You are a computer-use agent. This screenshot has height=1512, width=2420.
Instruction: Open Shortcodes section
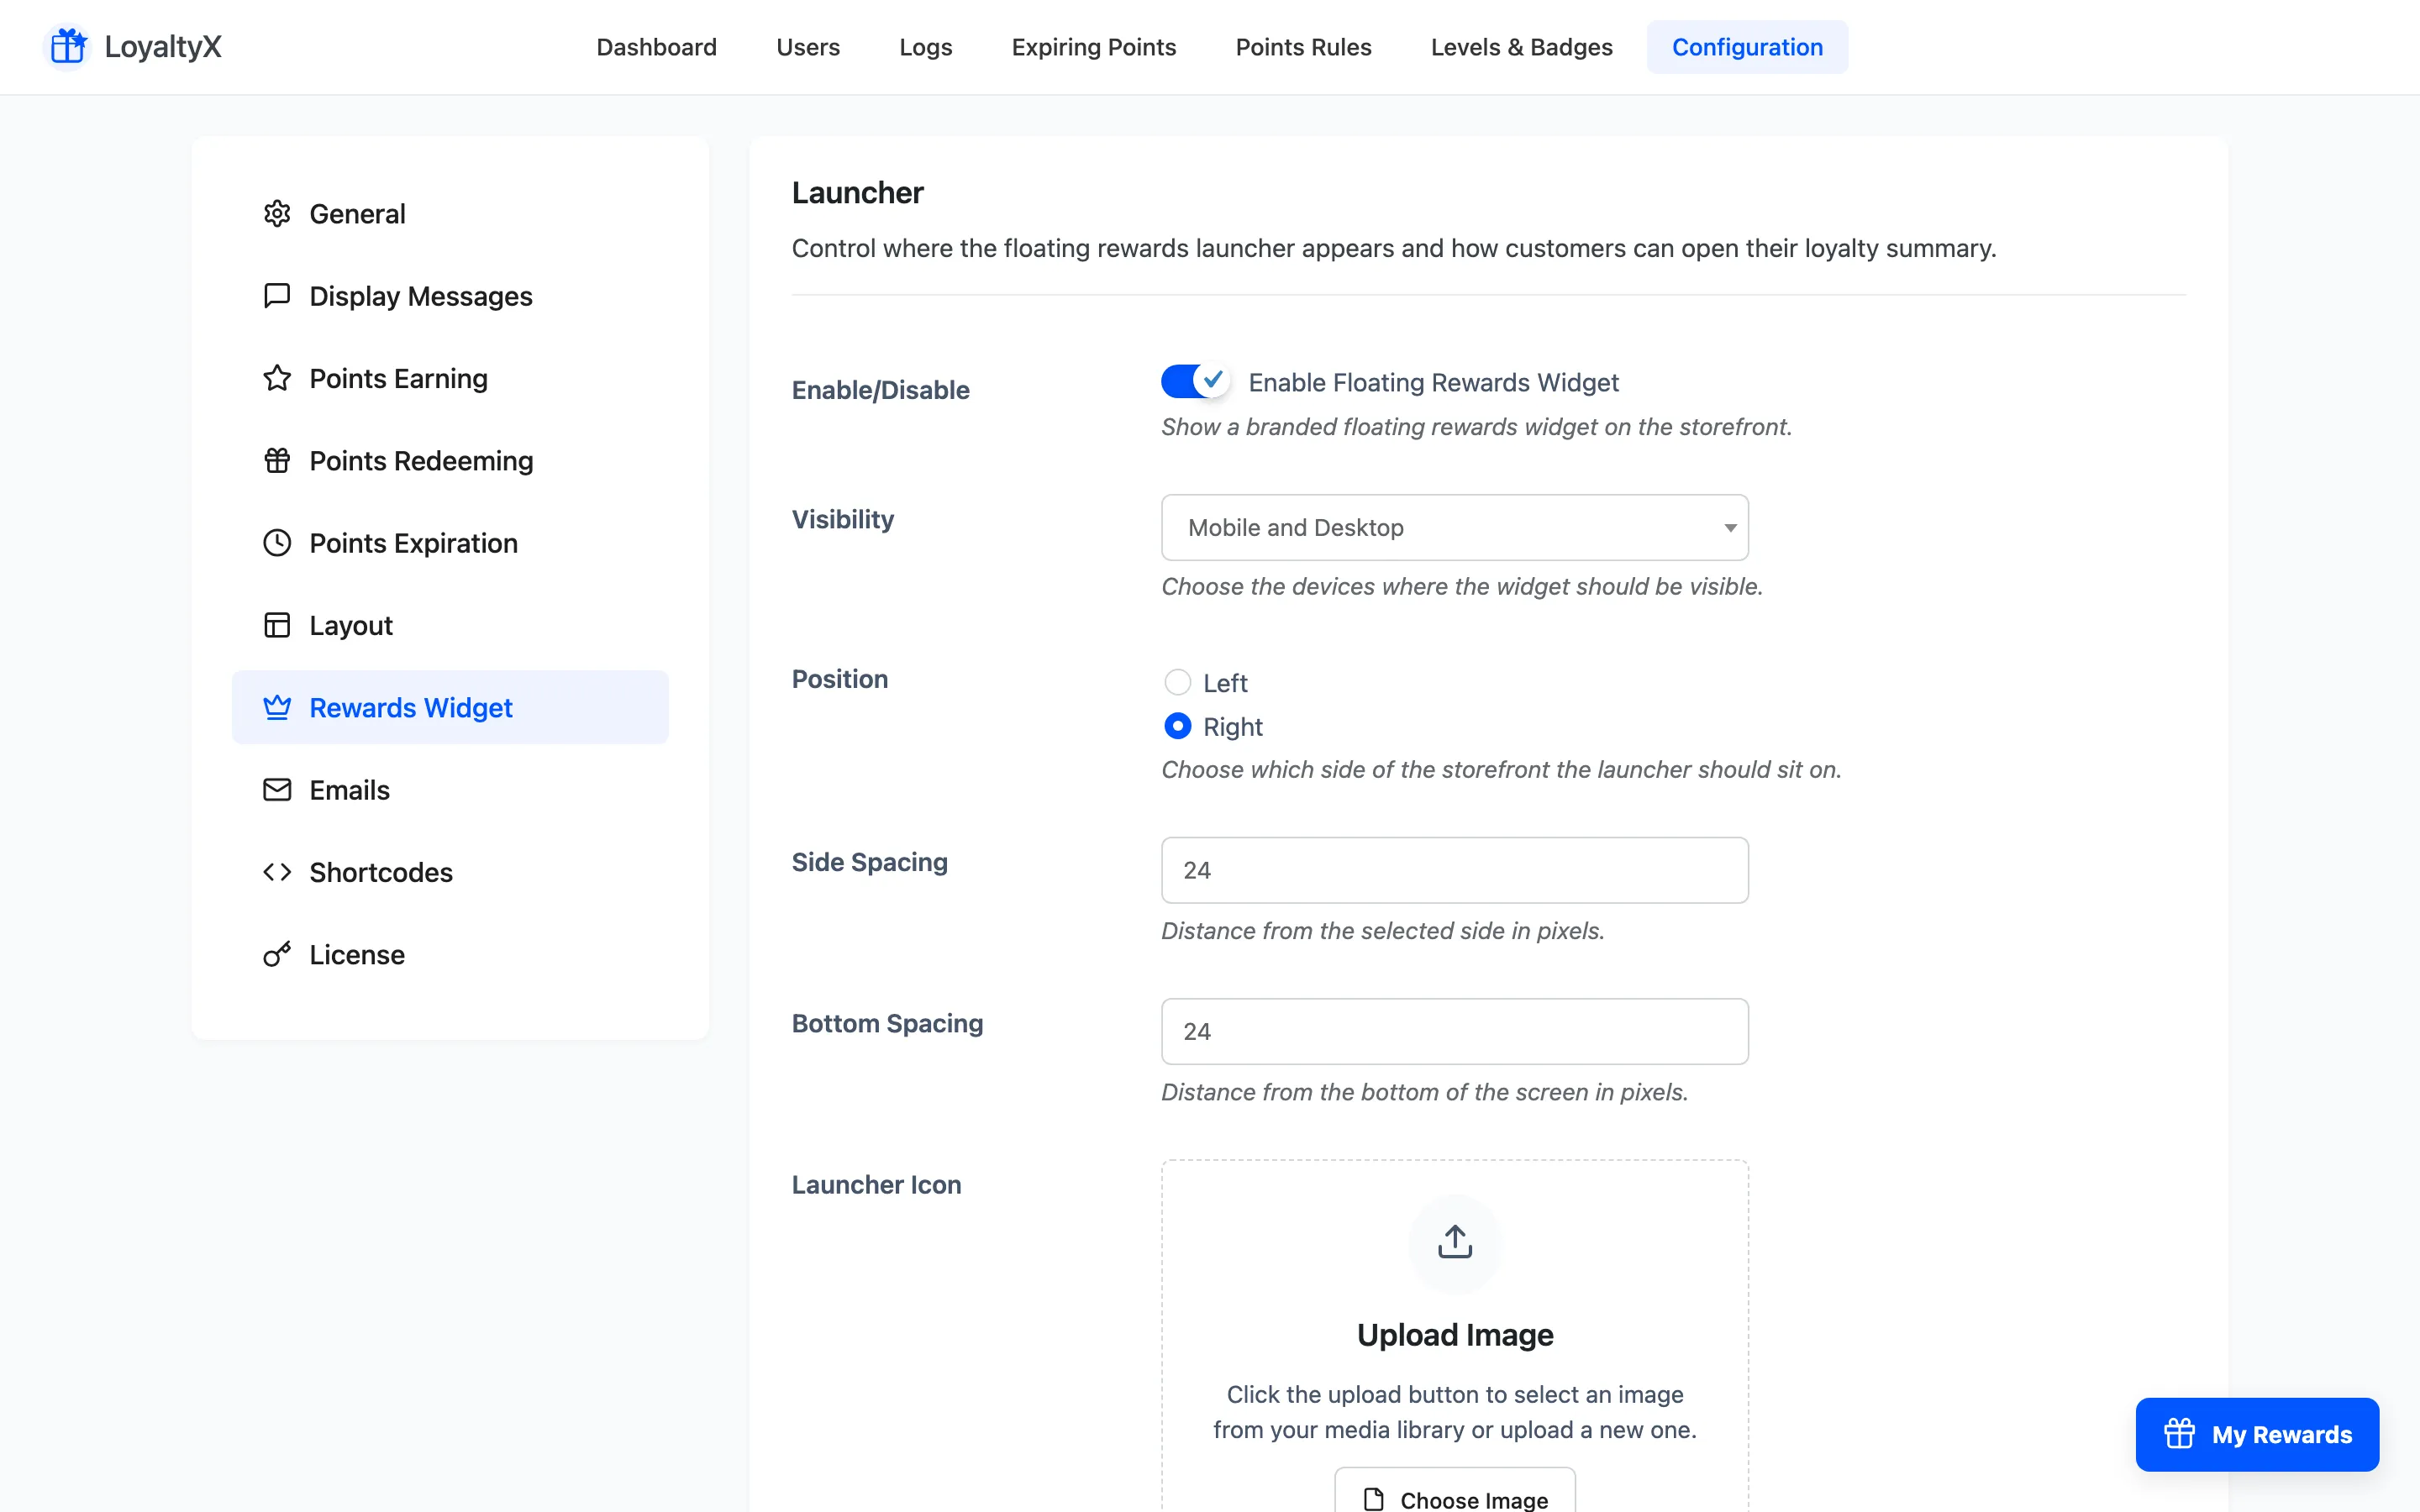click(450, 872)
